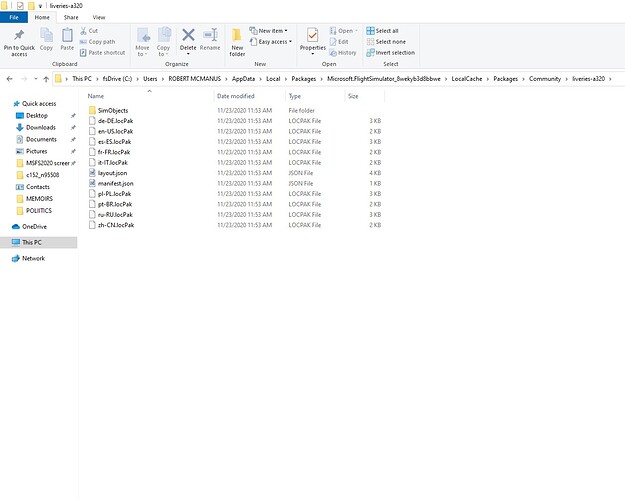Click the Cut scissors icon
The width and height of the screenshot is (625, 500).
pos(83,31)
